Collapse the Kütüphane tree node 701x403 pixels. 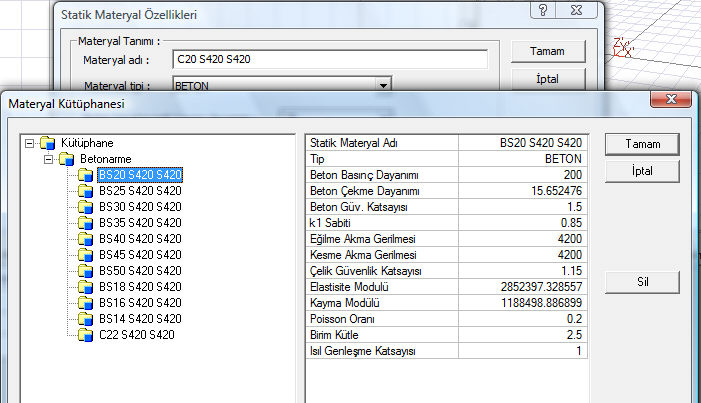tap(30, 143)
